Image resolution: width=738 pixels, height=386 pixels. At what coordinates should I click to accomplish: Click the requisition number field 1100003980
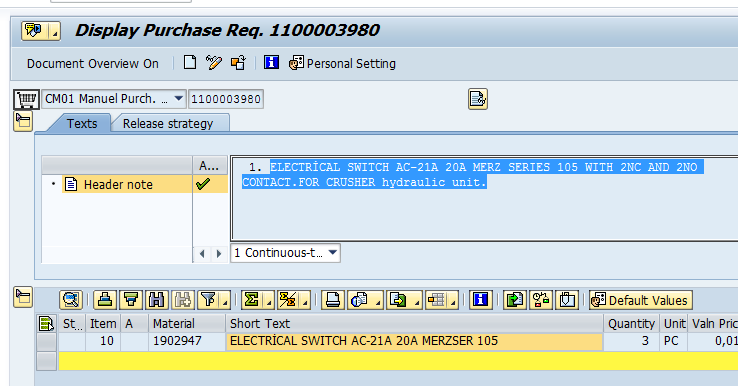click(x=226, y=99)
